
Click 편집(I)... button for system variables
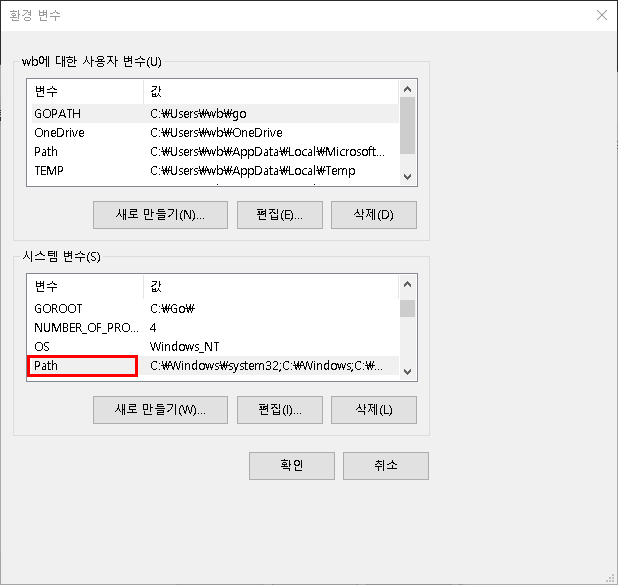coord(280,410)
